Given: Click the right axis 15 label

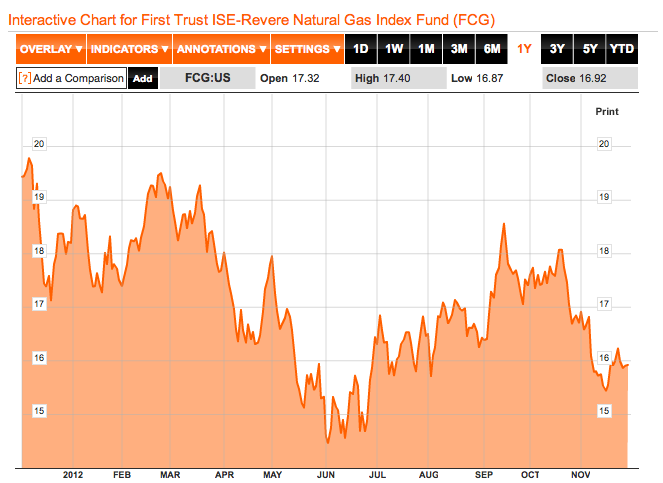Looking at the screenshot, I should [x=604, y=411].
